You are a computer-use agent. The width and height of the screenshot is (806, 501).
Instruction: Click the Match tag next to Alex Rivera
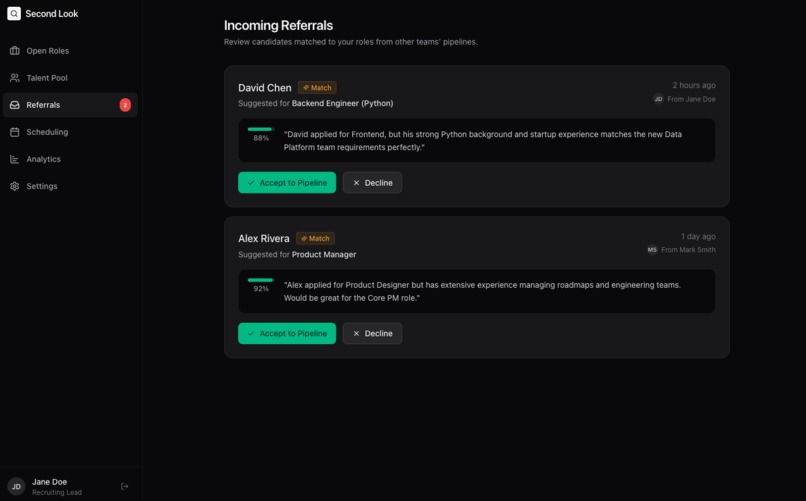pos(315,238)
